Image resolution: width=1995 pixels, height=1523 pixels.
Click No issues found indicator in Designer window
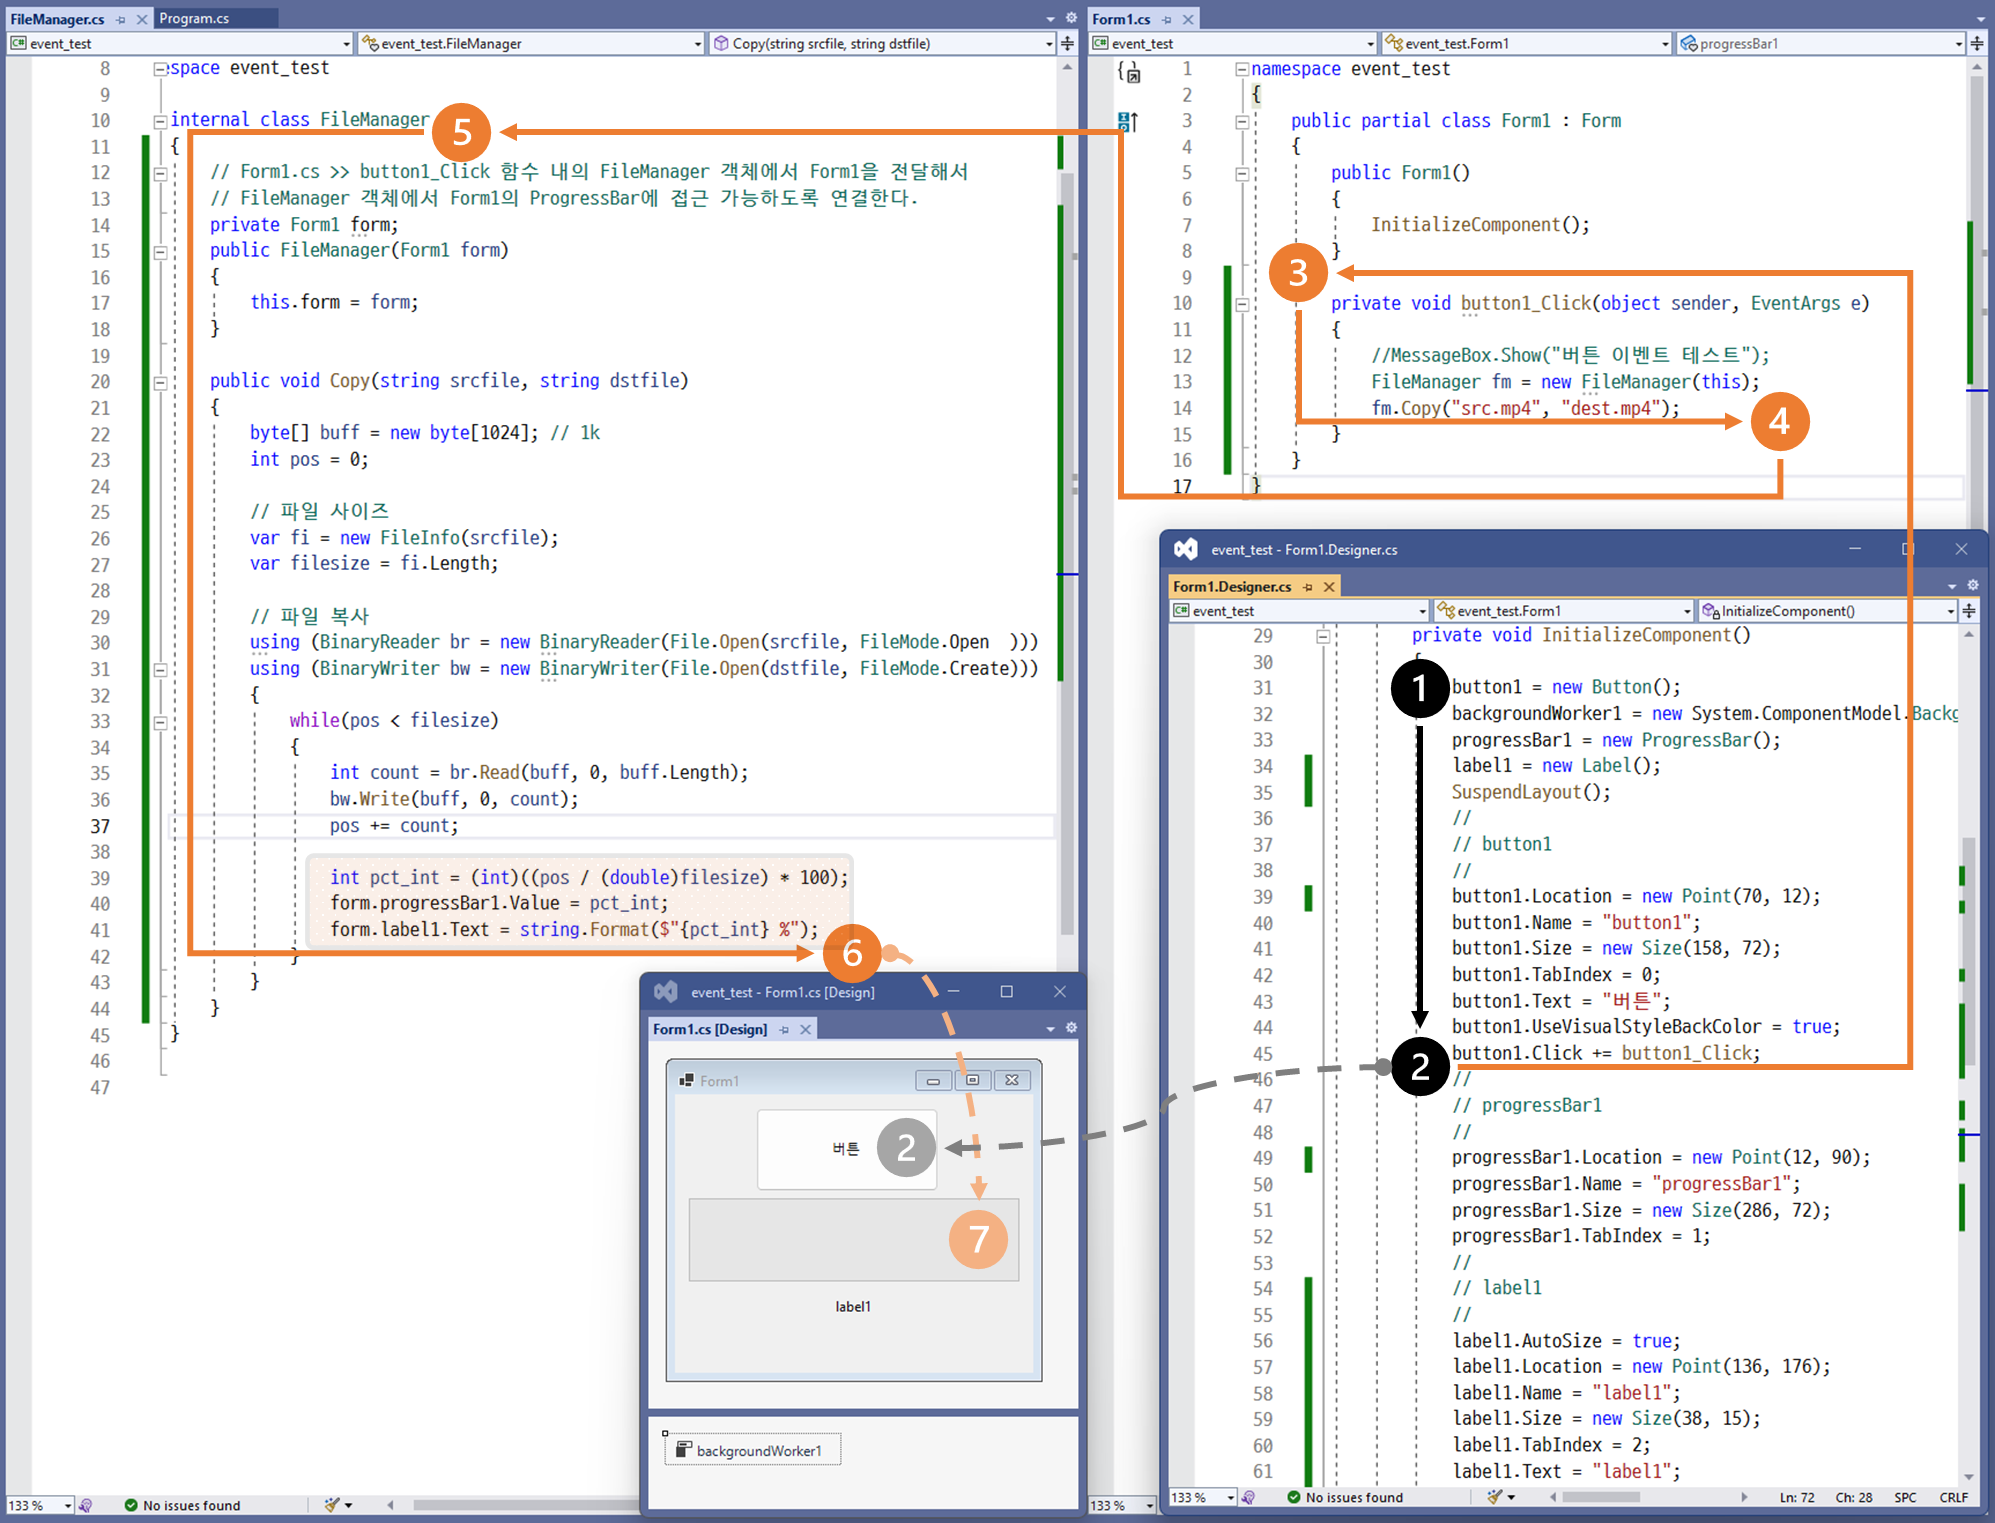(x=1345, y=1497)
